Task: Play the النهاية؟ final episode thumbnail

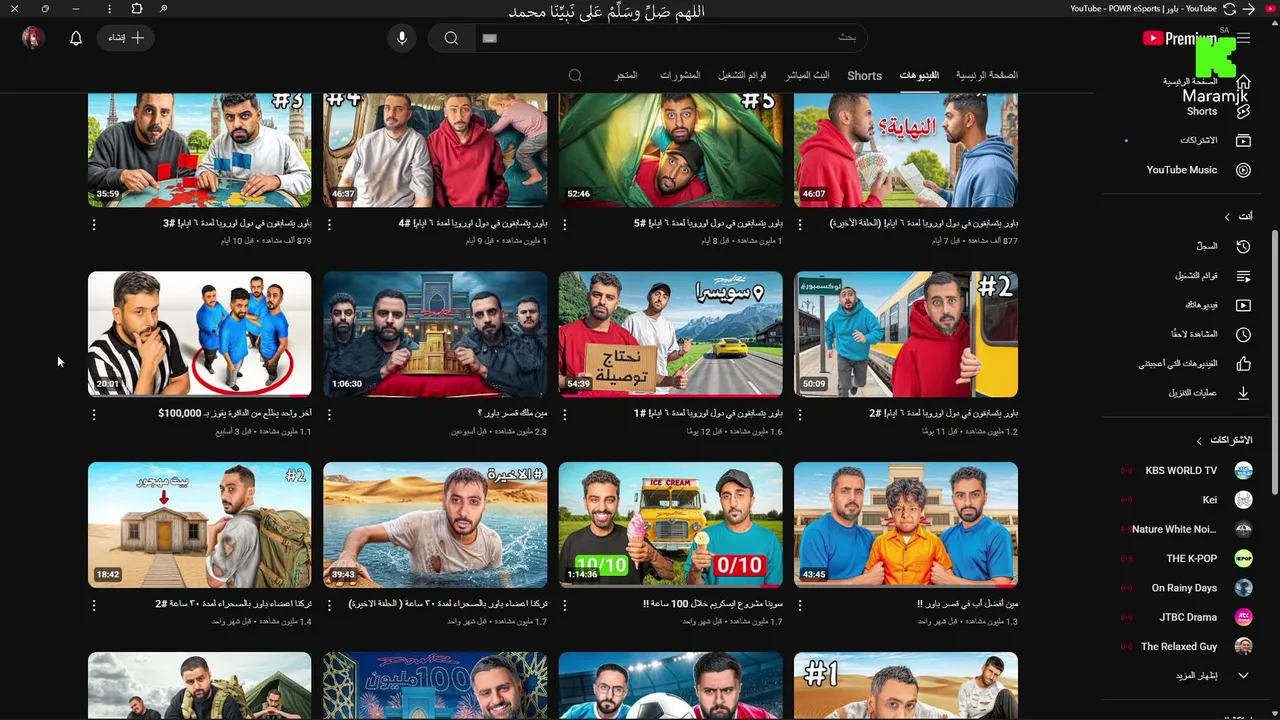Action: tap(906, 150)
